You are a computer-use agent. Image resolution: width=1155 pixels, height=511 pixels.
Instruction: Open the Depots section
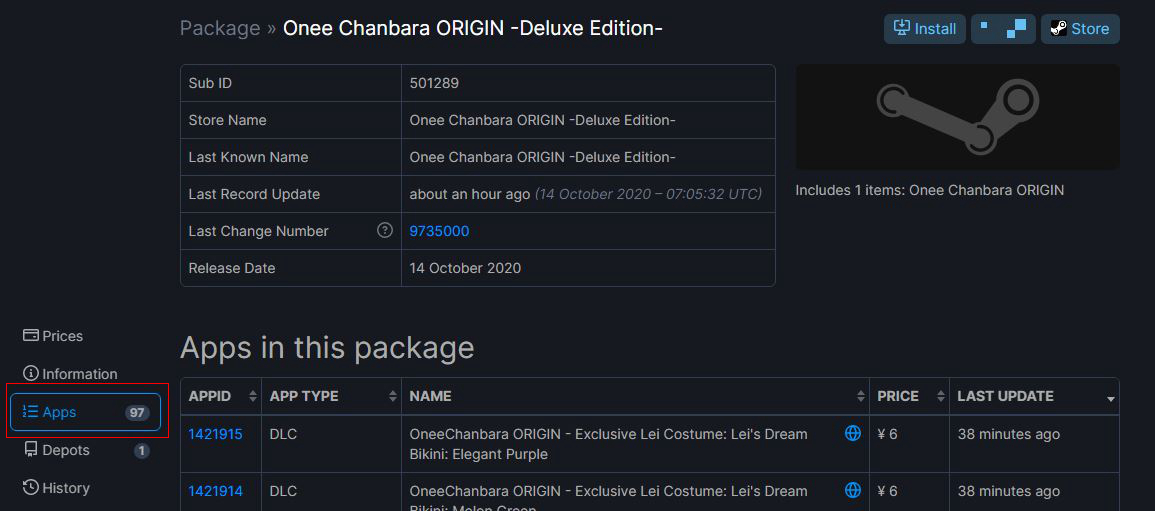66,450
